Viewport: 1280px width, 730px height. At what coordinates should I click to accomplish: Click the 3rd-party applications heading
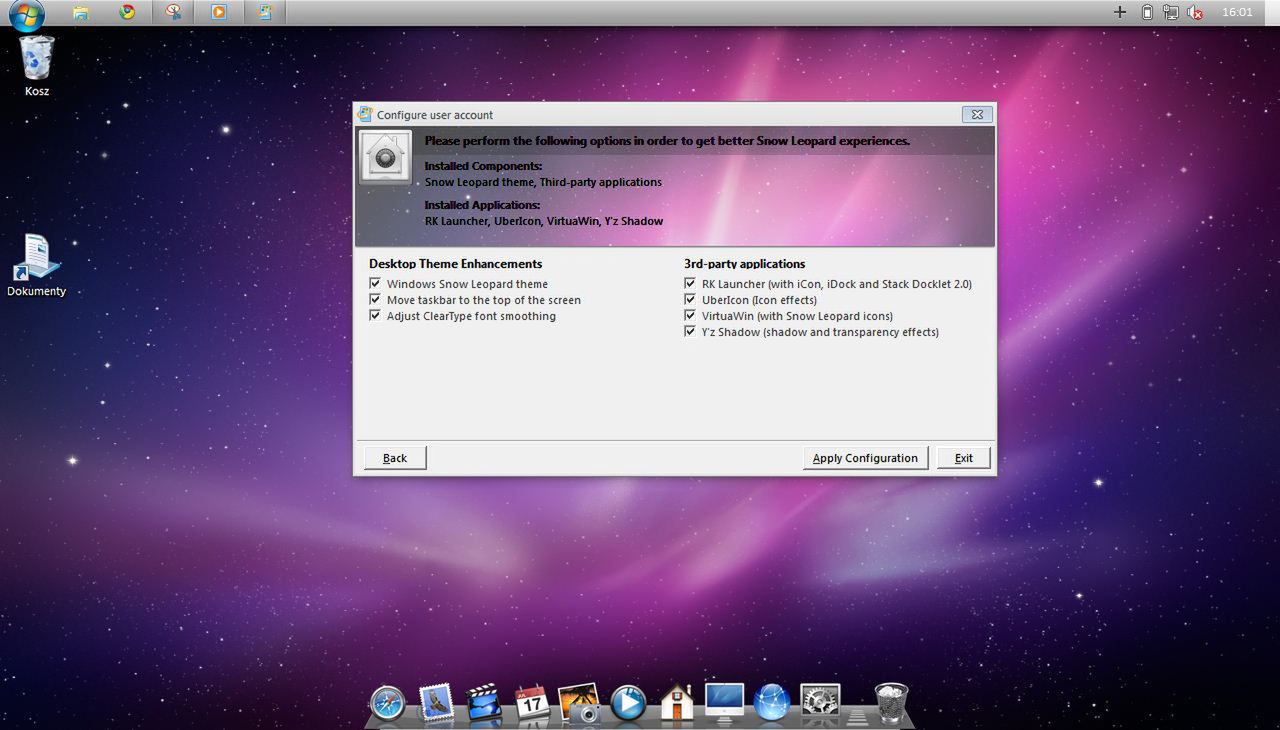pos(744,264)
